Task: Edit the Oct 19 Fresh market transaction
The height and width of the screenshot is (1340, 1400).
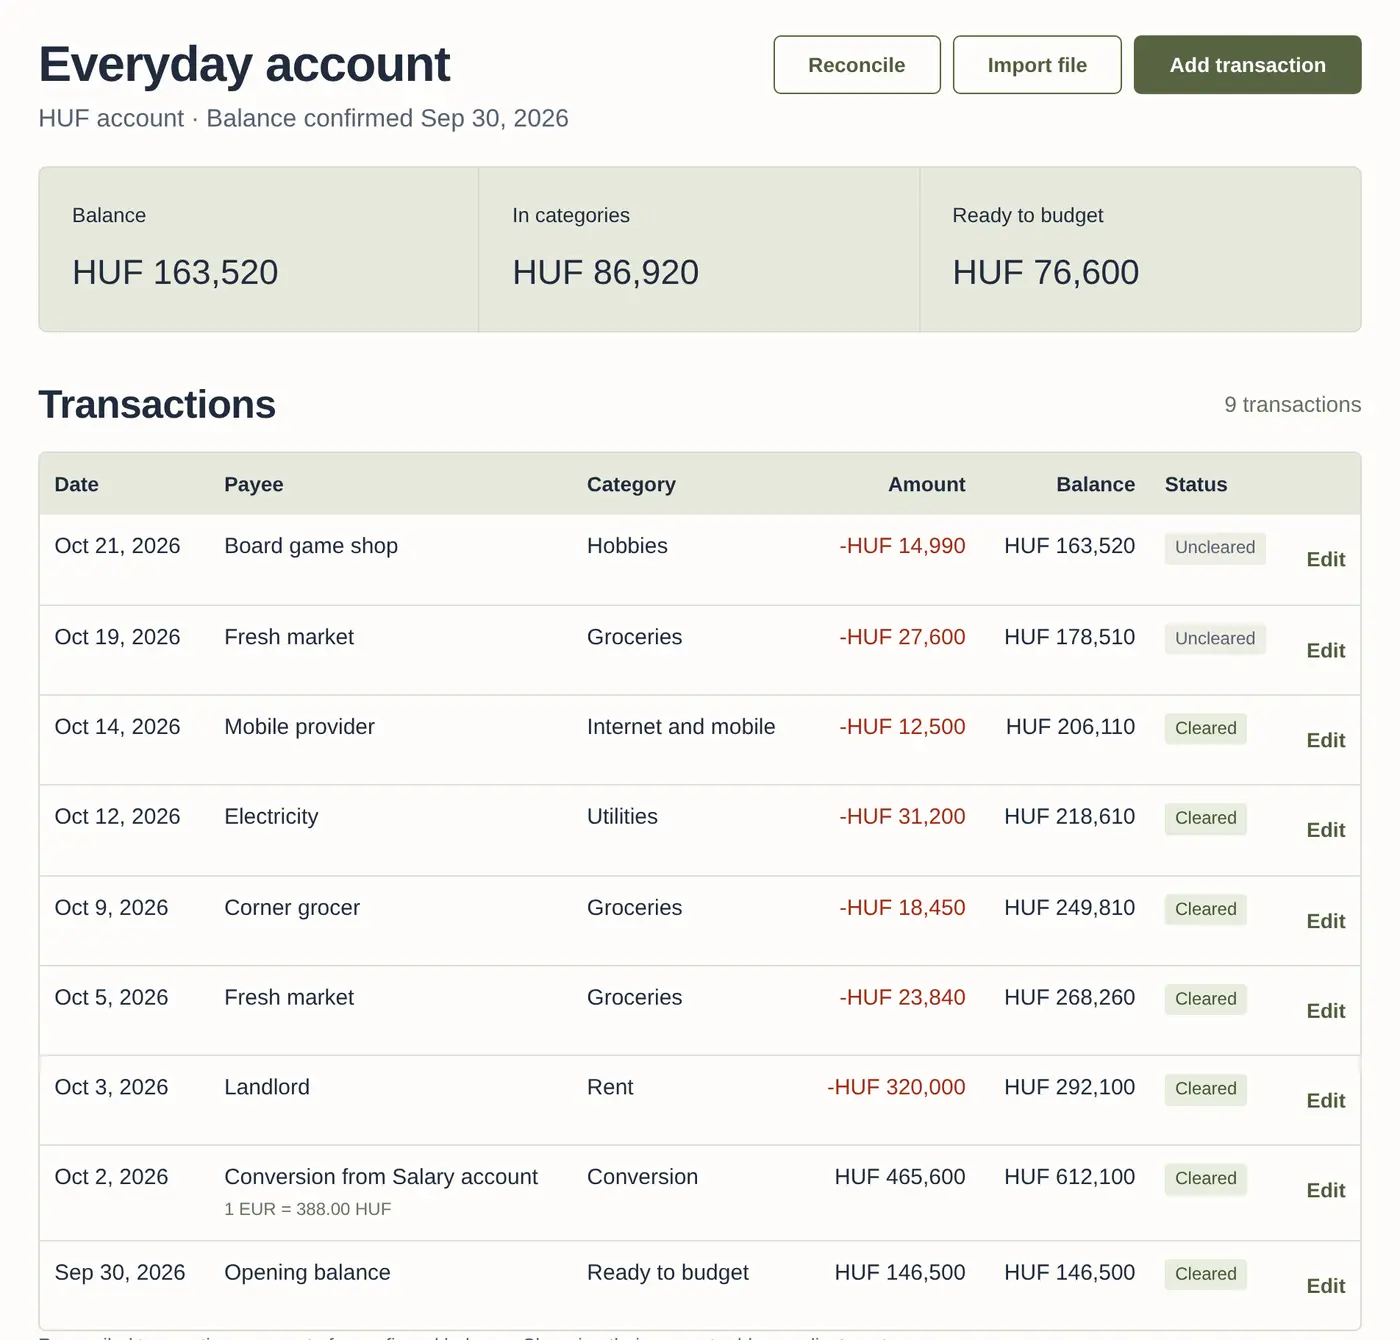Action: coord(1326,651)
